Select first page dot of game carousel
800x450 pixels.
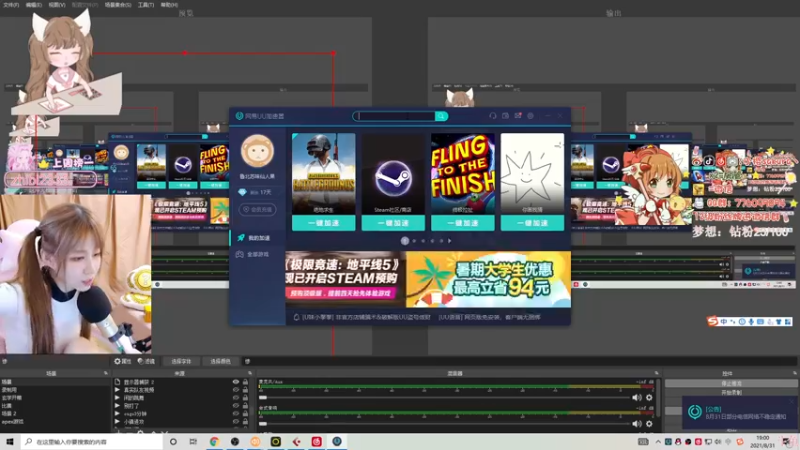pos(405,241)
